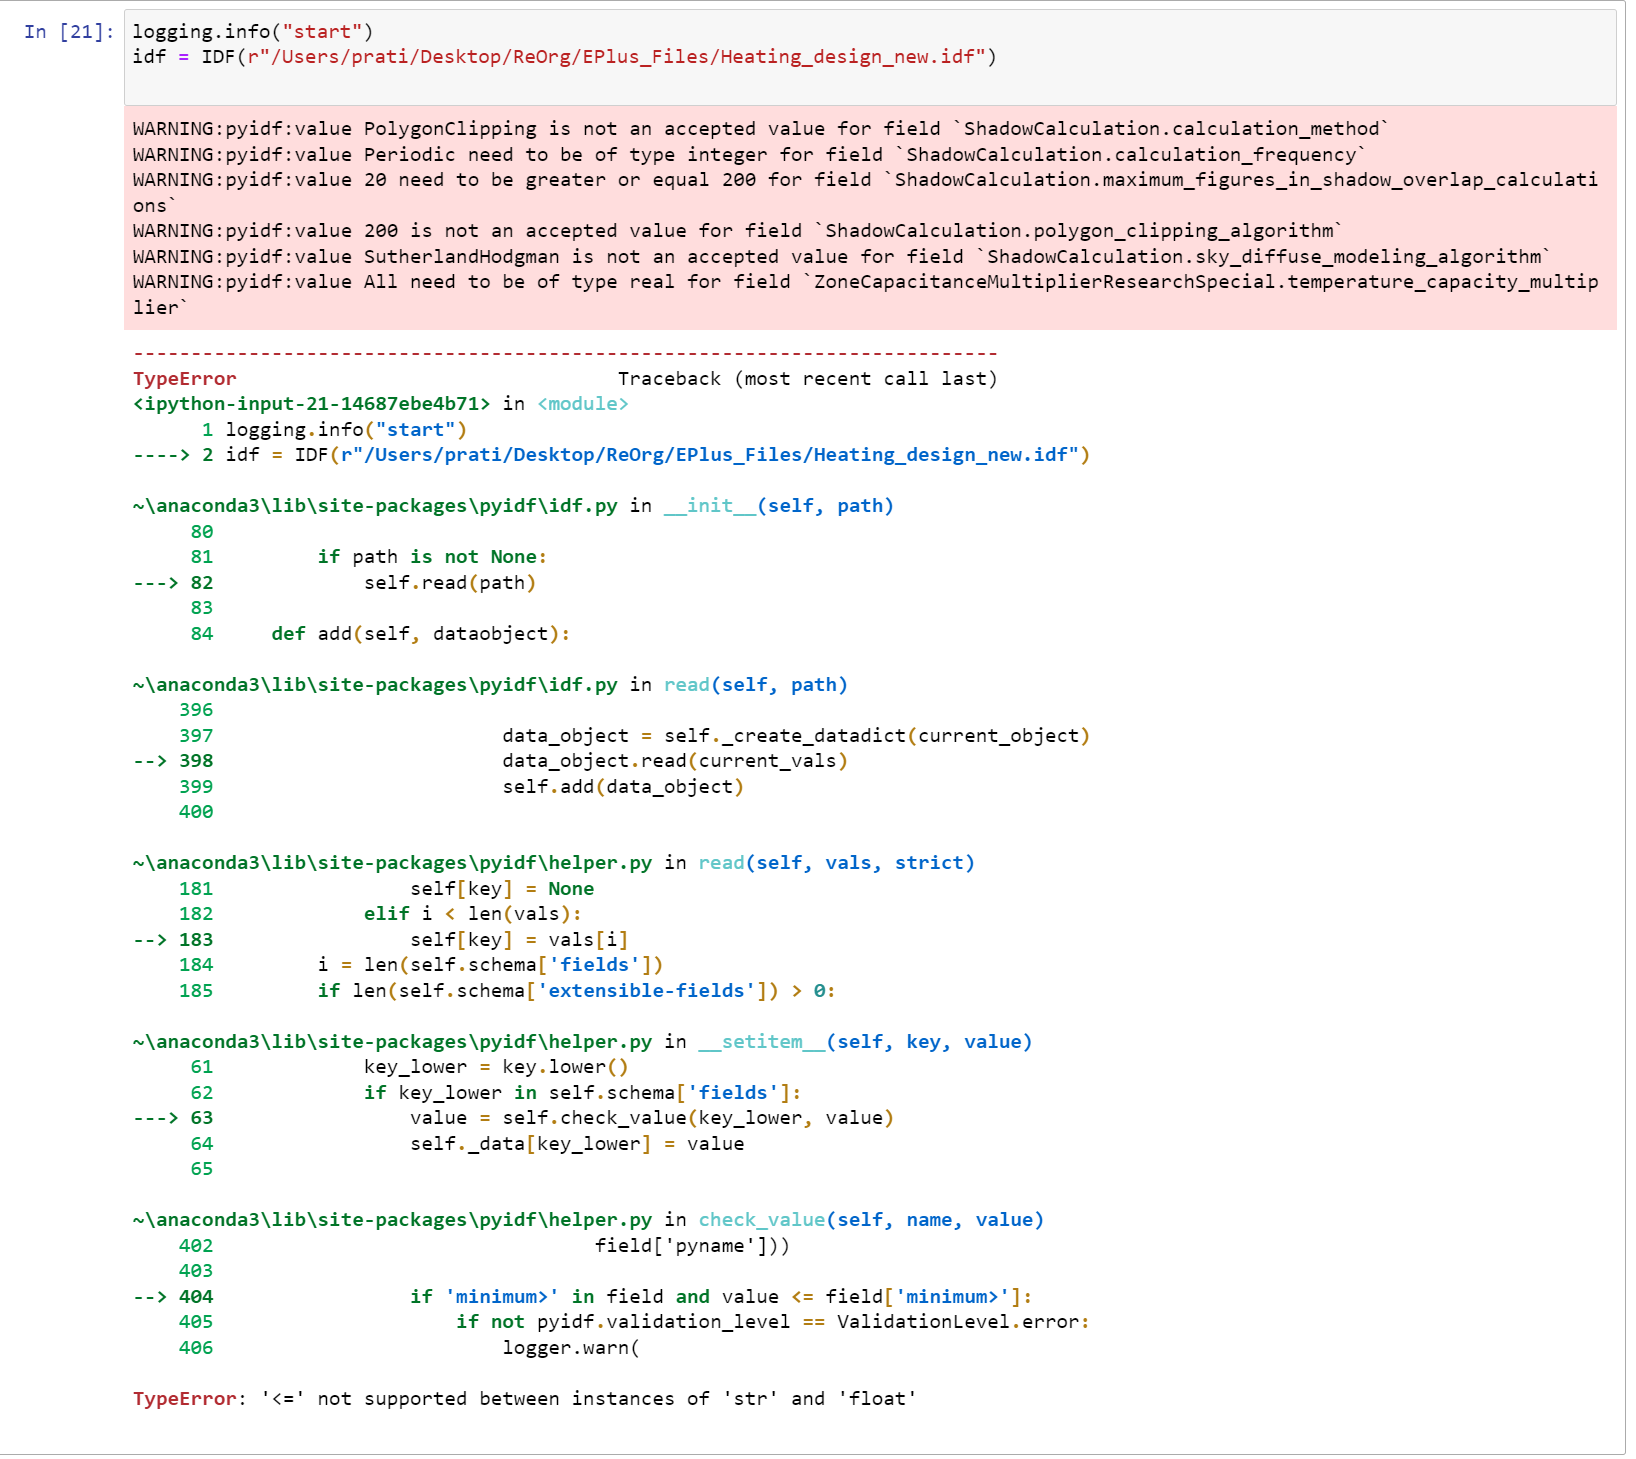This screenshot has width=1636, height=1459.
Task: Click the line 185 extensible-fields condition
Action: point(507,991)
